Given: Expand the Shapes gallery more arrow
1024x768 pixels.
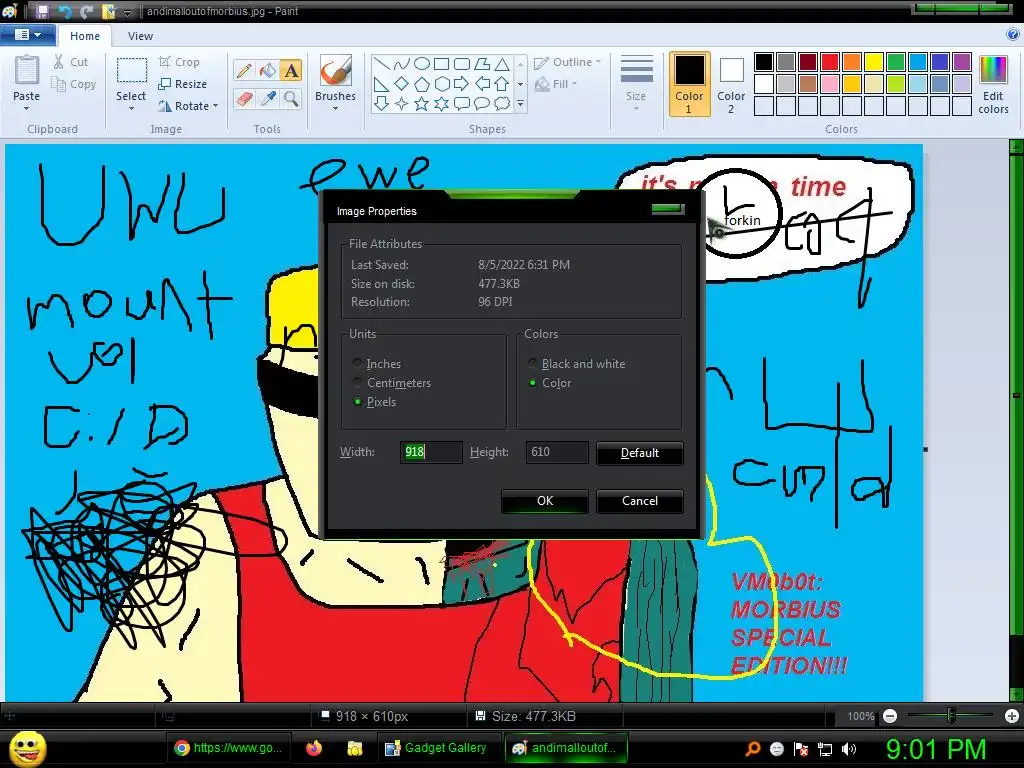Looking at the screenshot, I should (520, 103).
